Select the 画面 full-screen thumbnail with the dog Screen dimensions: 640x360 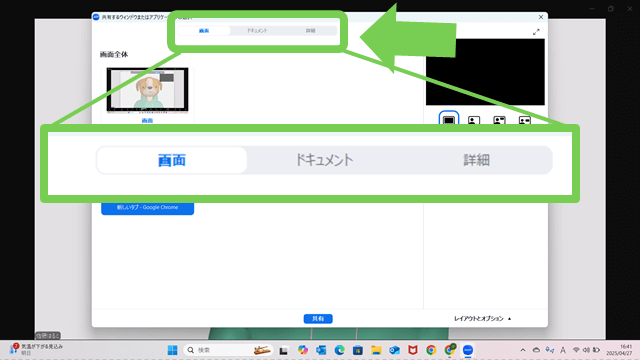(x=147, y=91)
